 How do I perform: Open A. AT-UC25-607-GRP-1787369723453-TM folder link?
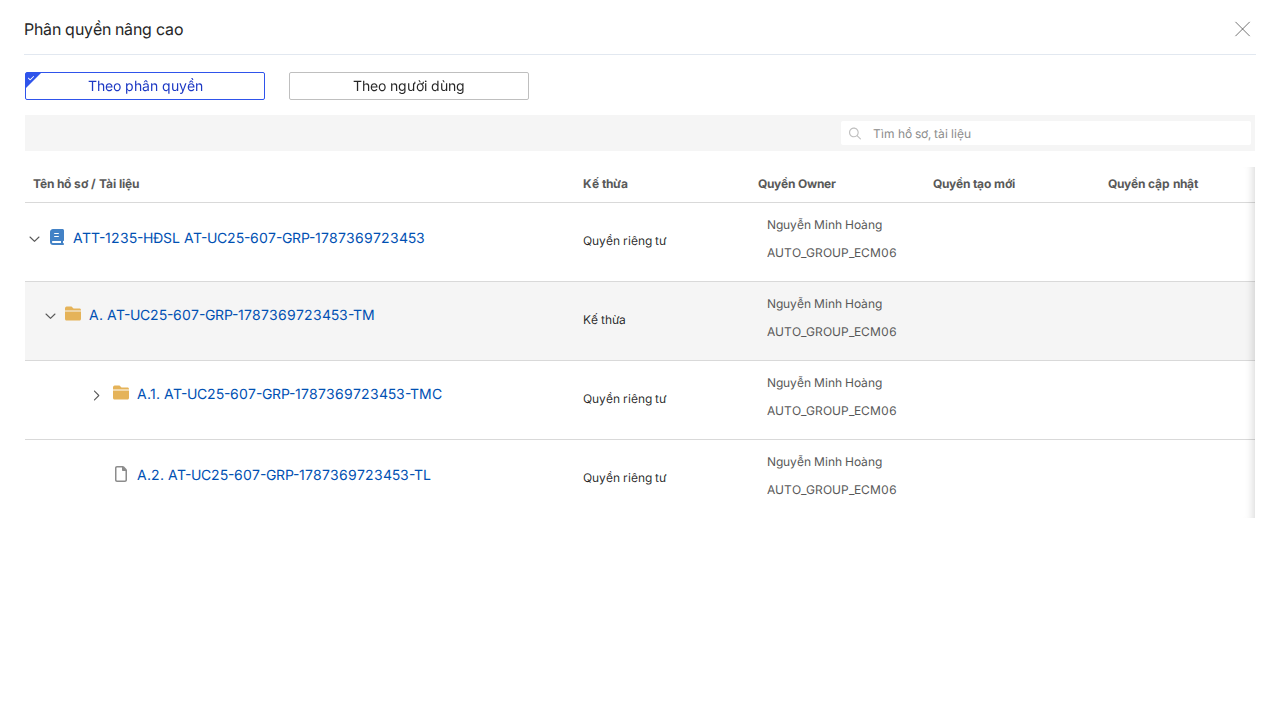click(232, 315)
